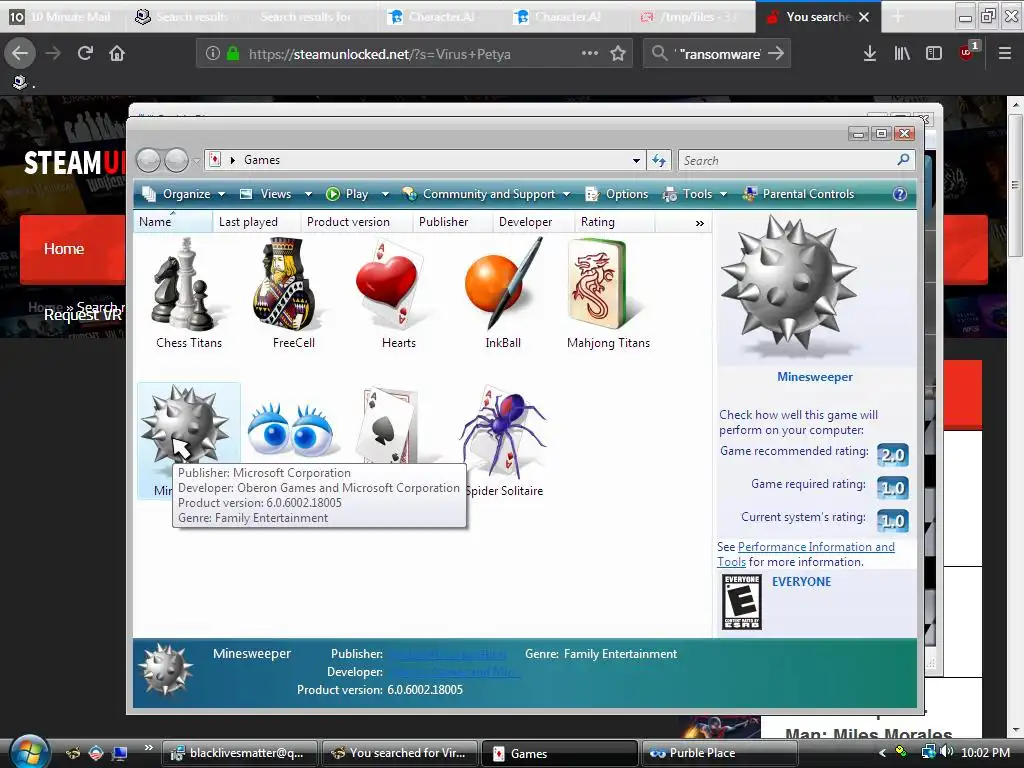The image size is (1024, 768).
Task: Select the Purble Place eyes icon
Action: [x=291, y=428]
